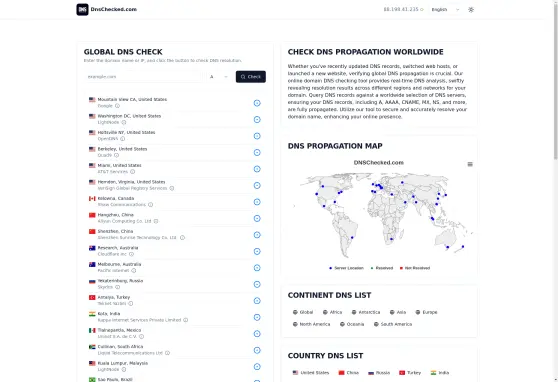Click the status circle for Antalya, Turkey
Viewport: 558px width, 382px height.
(257, 301)
